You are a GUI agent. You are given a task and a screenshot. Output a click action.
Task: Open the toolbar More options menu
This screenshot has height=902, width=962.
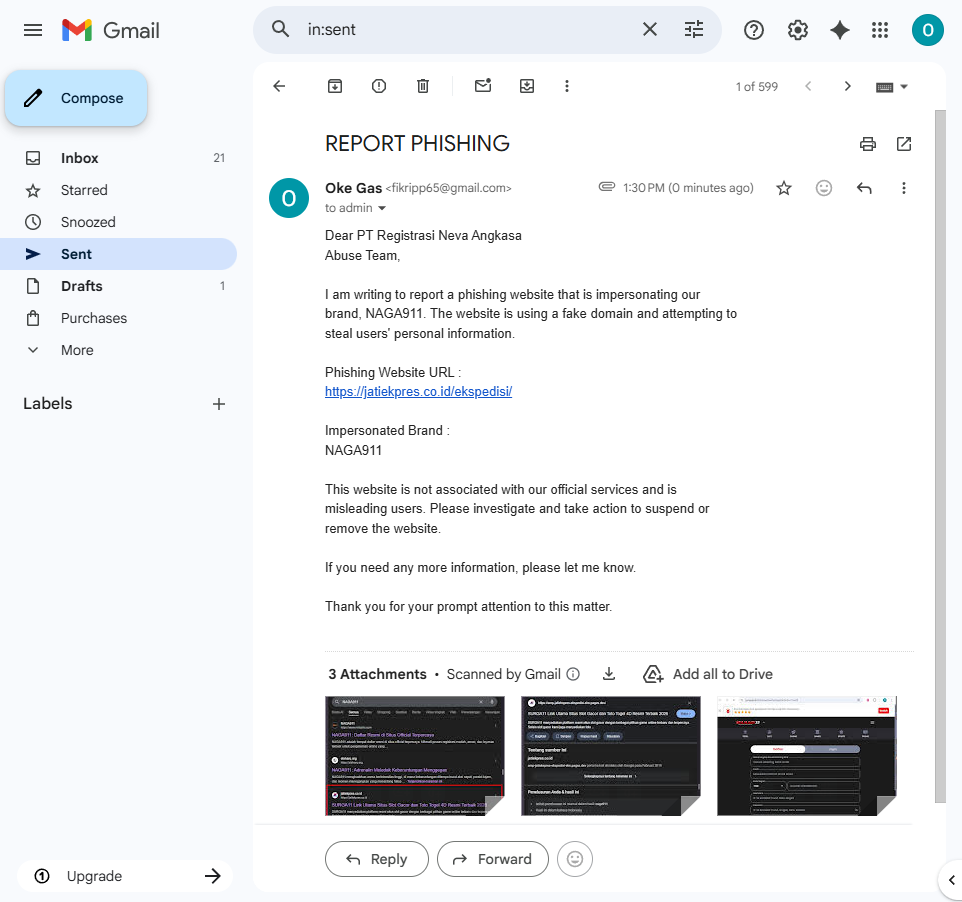point(567,86)
